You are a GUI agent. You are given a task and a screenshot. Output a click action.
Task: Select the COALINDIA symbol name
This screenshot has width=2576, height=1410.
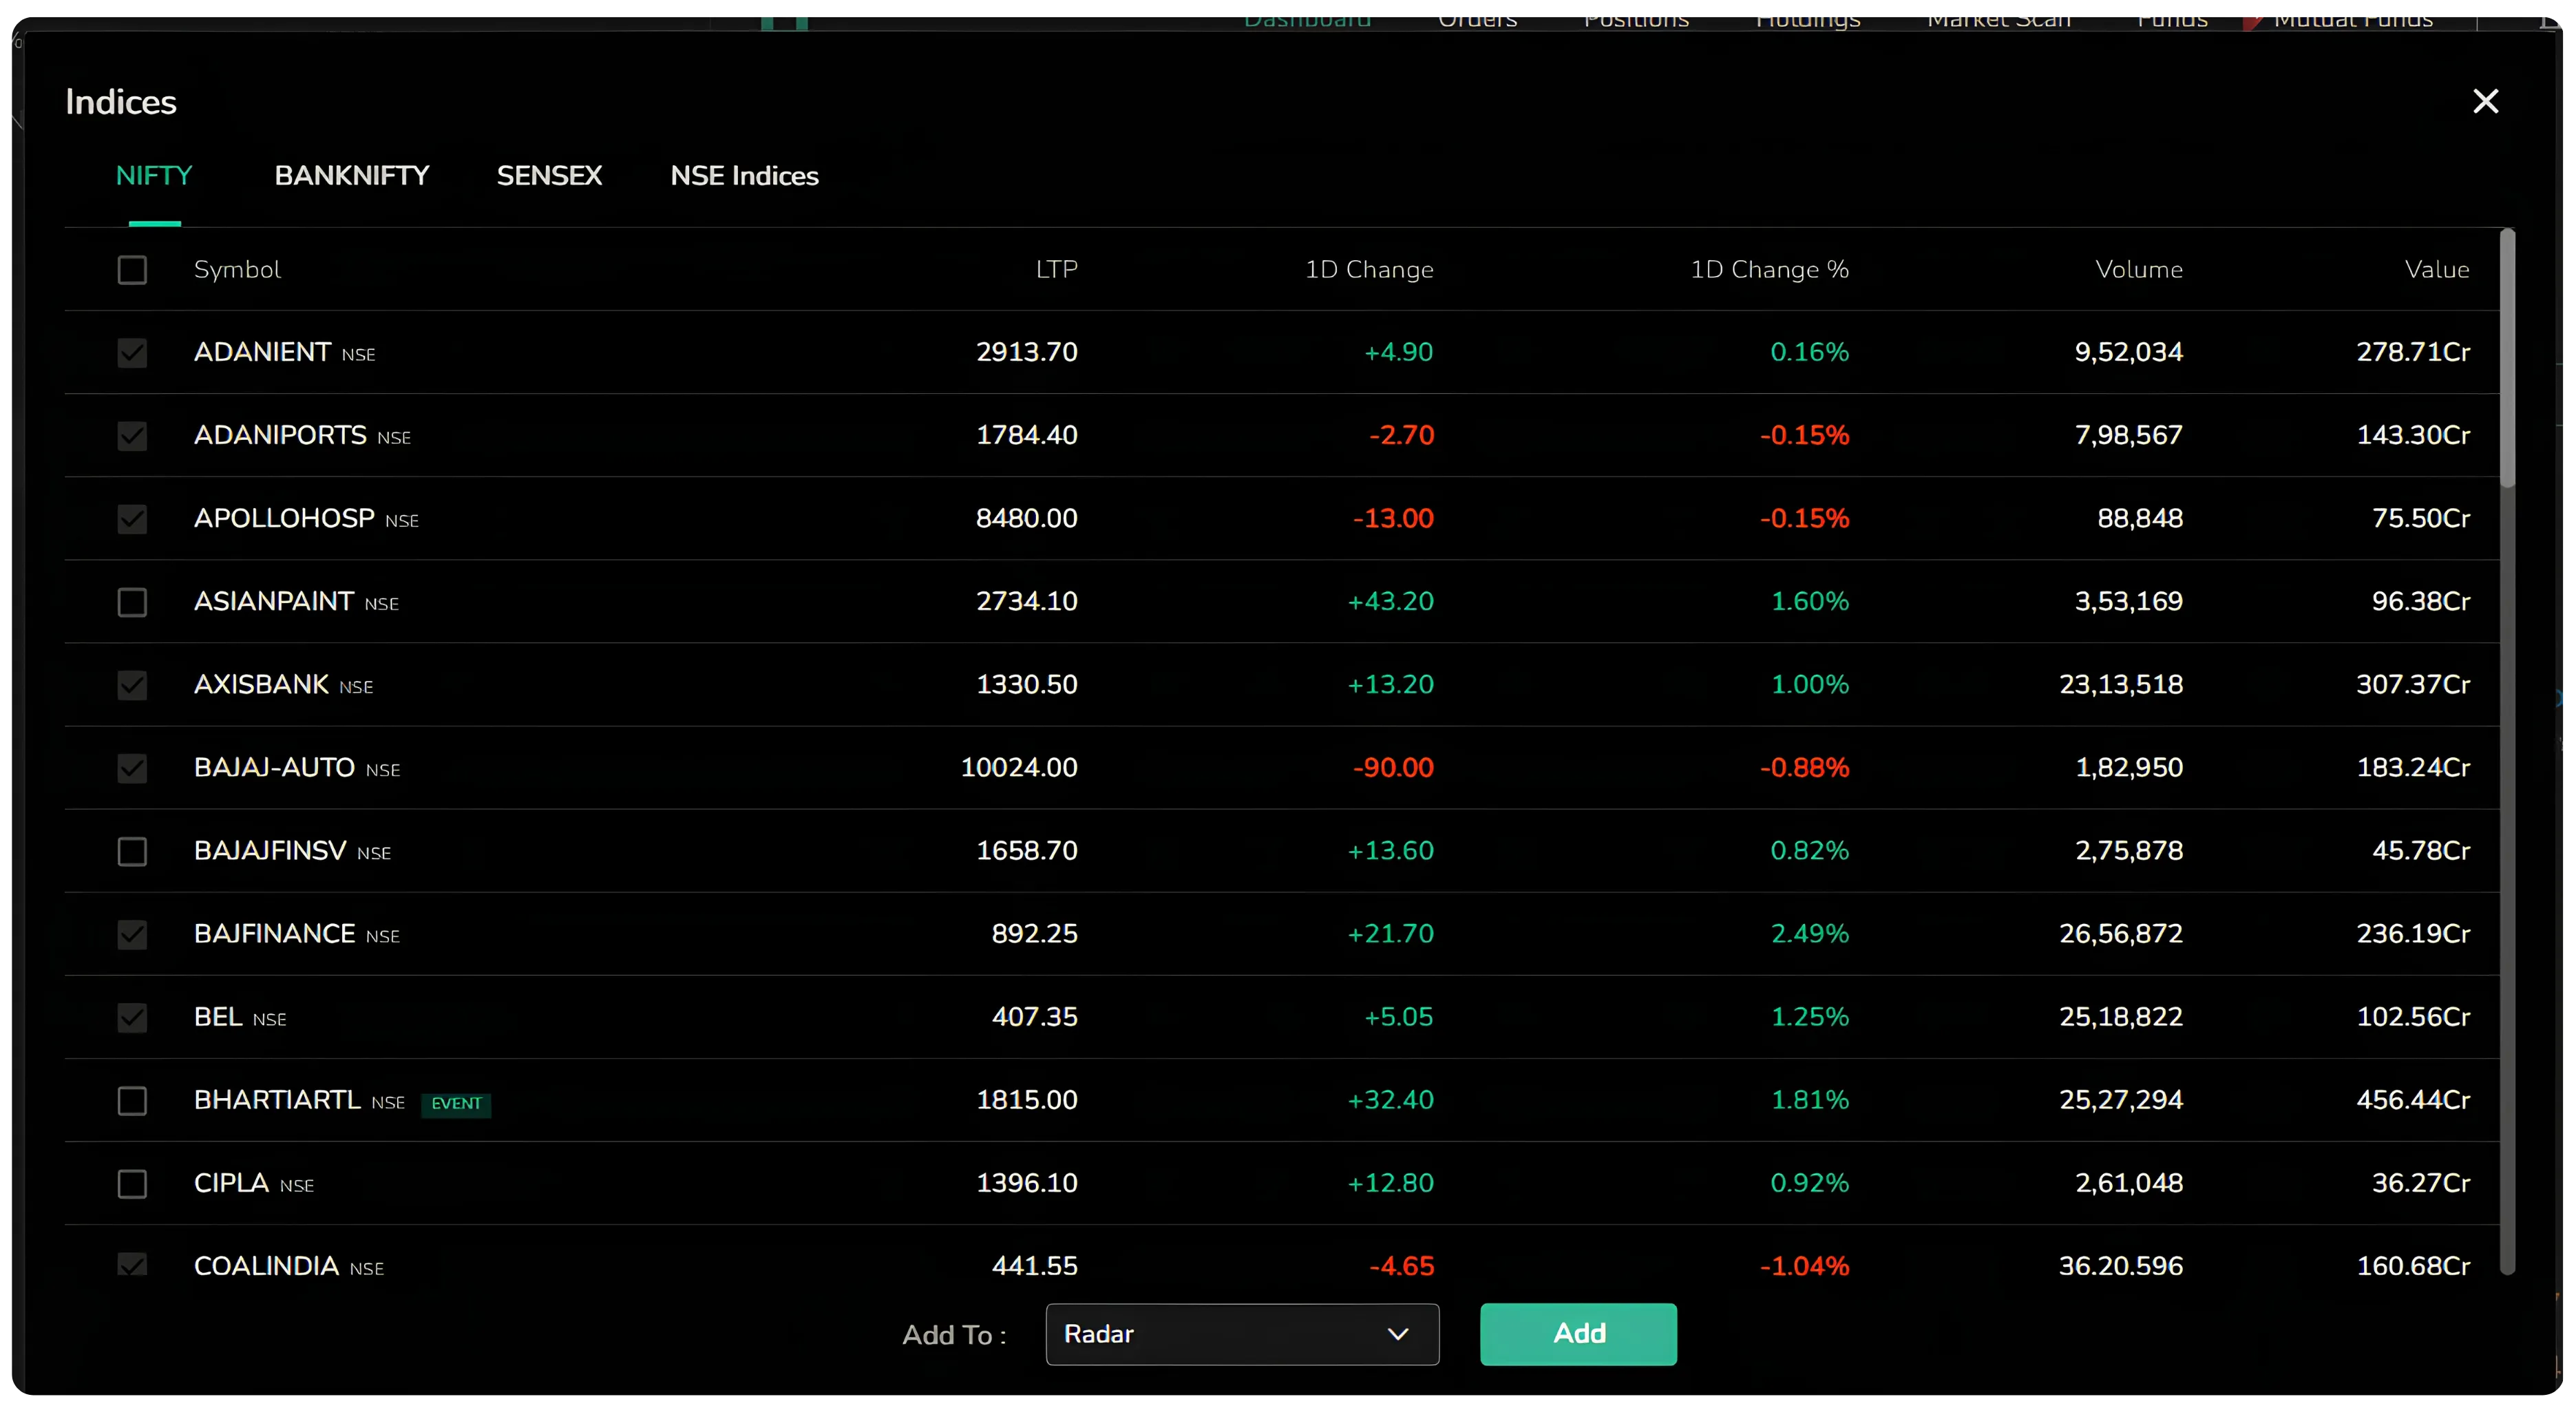(x=266, y=1265)
